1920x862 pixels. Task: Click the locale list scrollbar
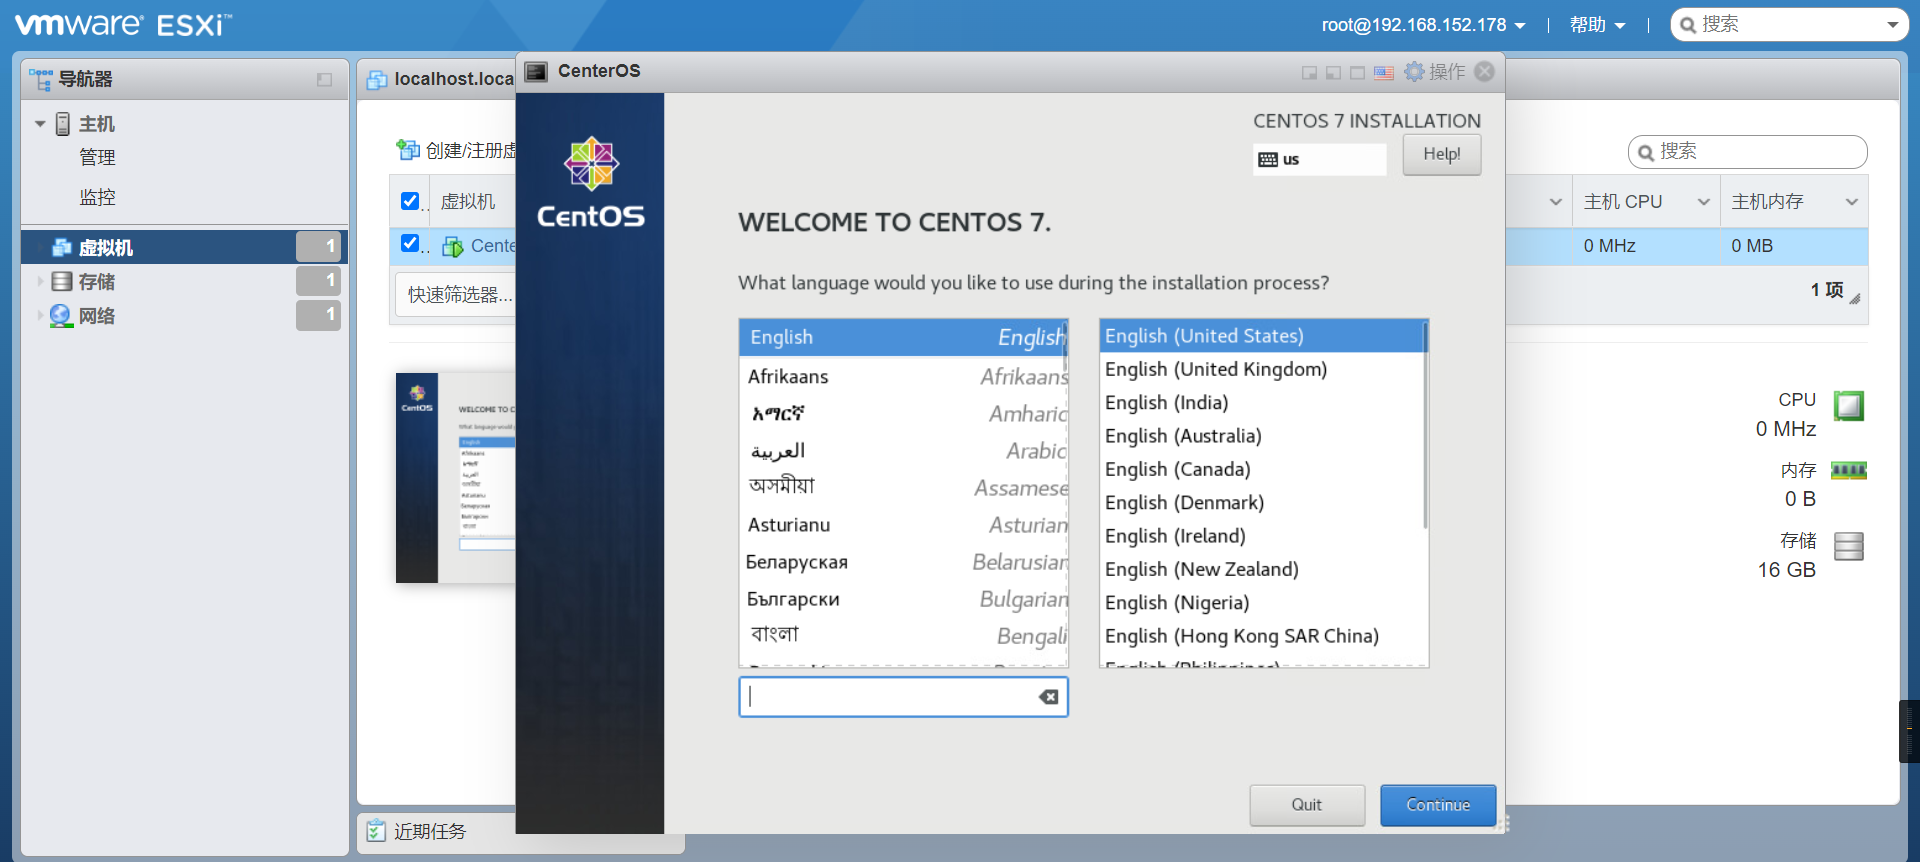pos(1425,425)
